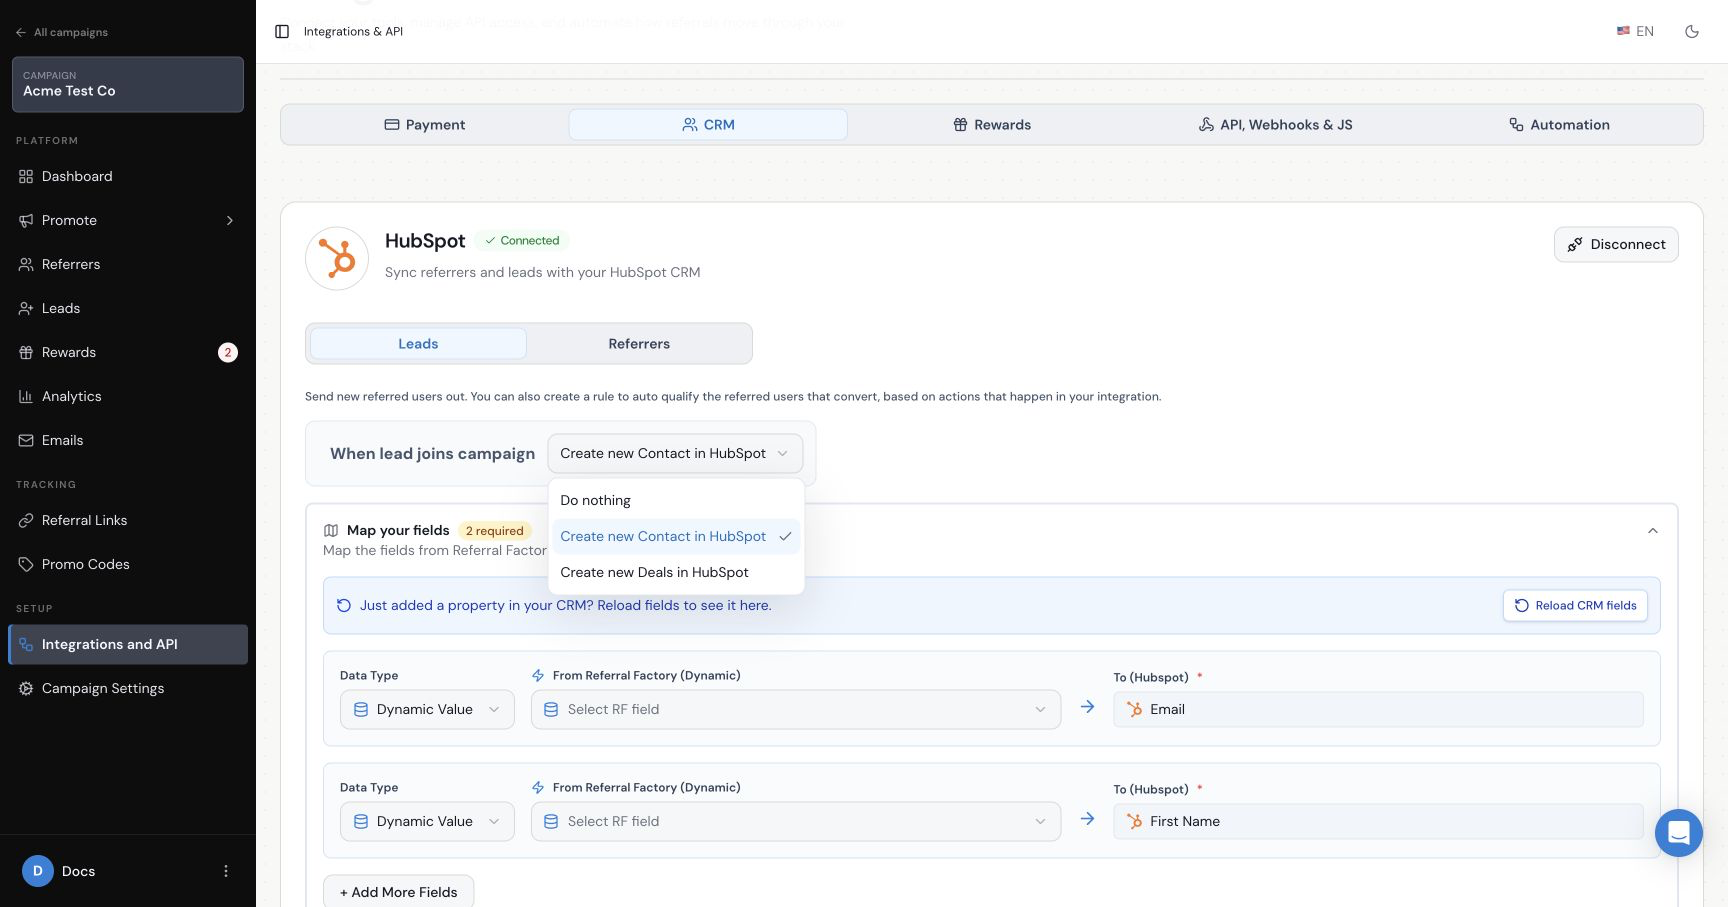The image size is (1728, 907).
Task: Open Promo Codes page
Action: [x=128, y=564]
